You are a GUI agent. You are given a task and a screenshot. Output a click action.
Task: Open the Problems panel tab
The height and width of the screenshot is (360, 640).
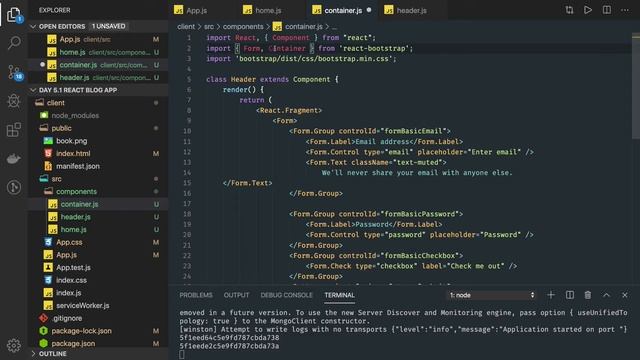(196, 295)
